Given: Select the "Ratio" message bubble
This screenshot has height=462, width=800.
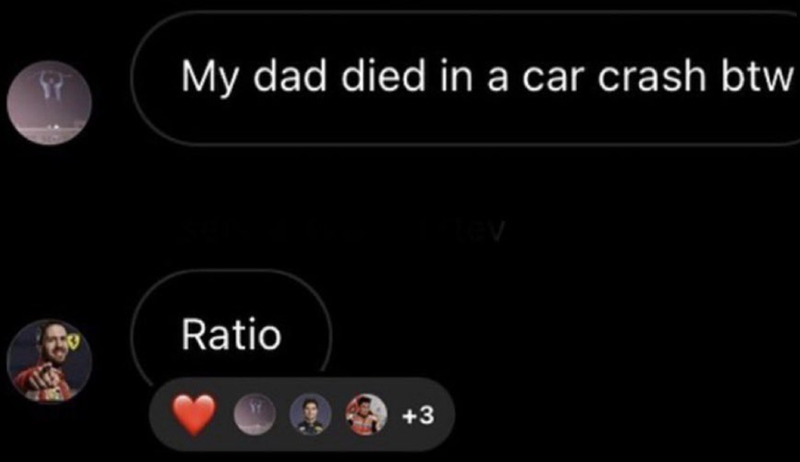Looking at the screenshot, I should [231, 334].
